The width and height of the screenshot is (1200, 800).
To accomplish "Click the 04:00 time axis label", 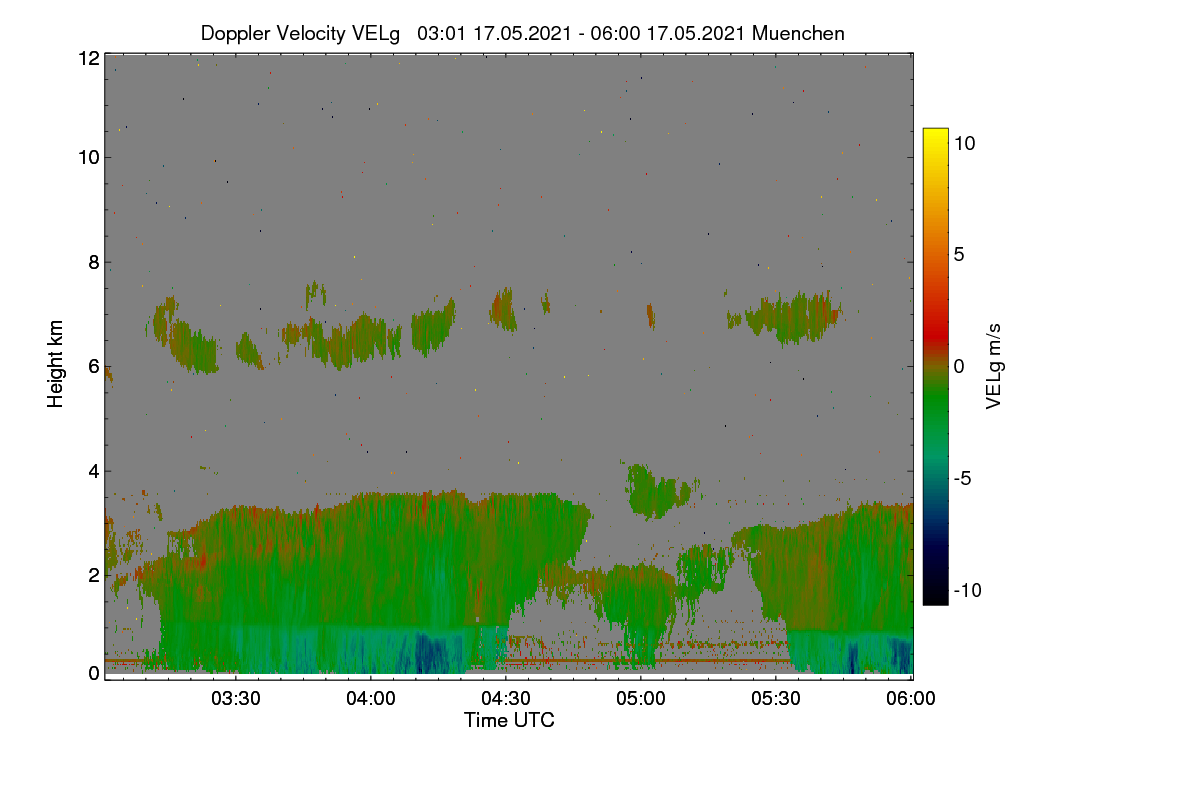I will [x=371, y=699].
